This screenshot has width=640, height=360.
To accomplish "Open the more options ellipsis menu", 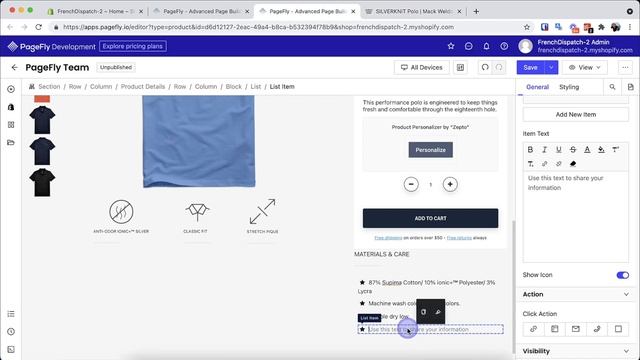I will click(x=625, y=67).
